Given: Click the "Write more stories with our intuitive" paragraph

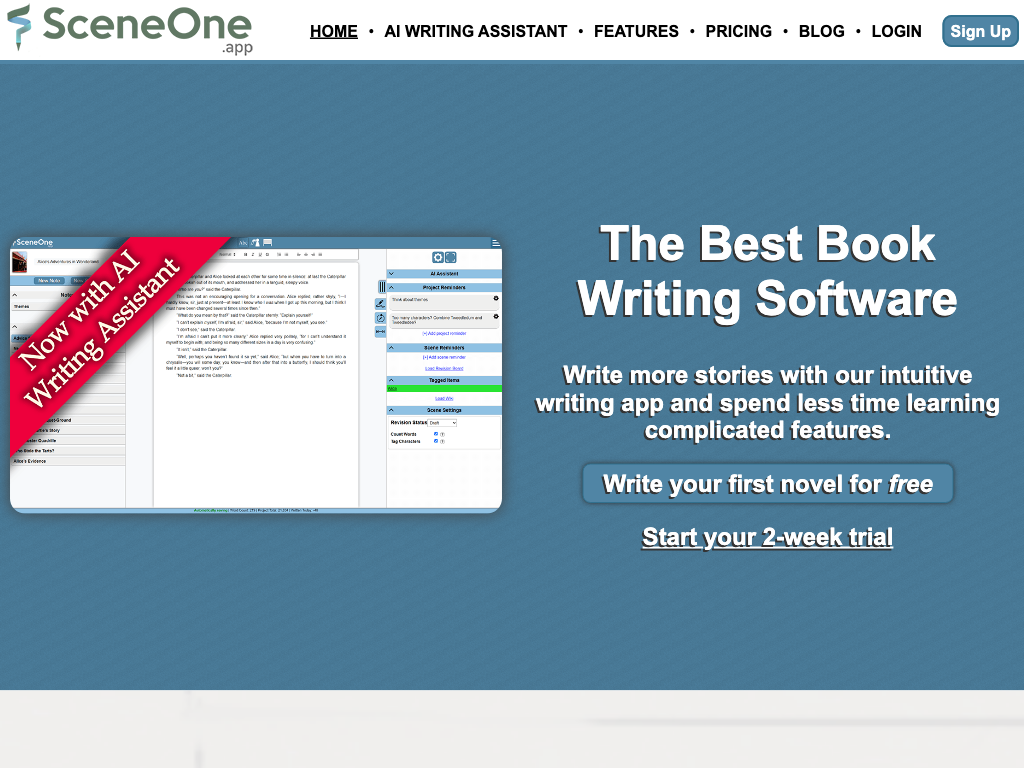Looking at the screenshot, I should pos(767,403).
